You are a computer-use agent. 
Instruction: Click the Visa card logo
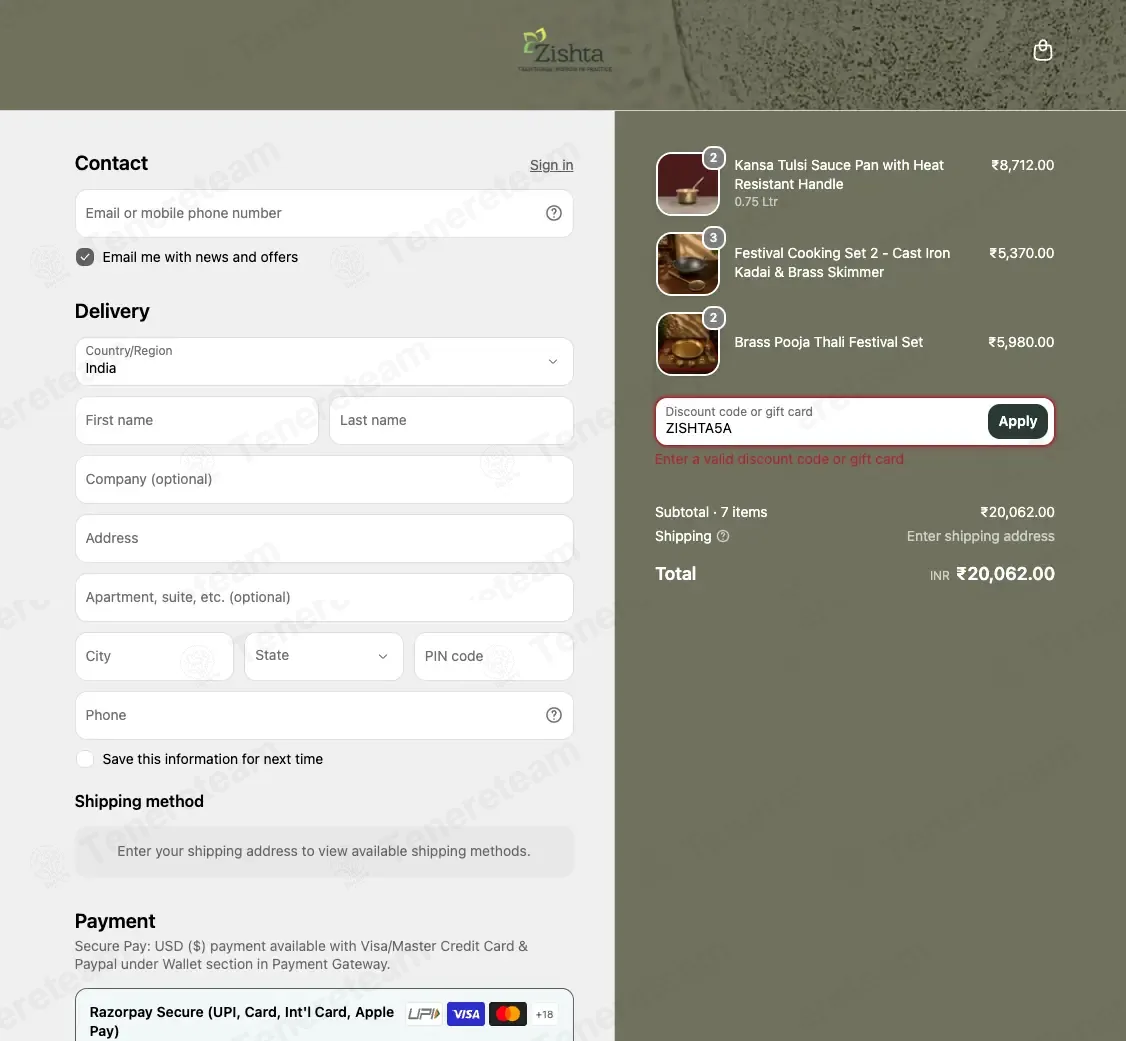(466, 1014)
